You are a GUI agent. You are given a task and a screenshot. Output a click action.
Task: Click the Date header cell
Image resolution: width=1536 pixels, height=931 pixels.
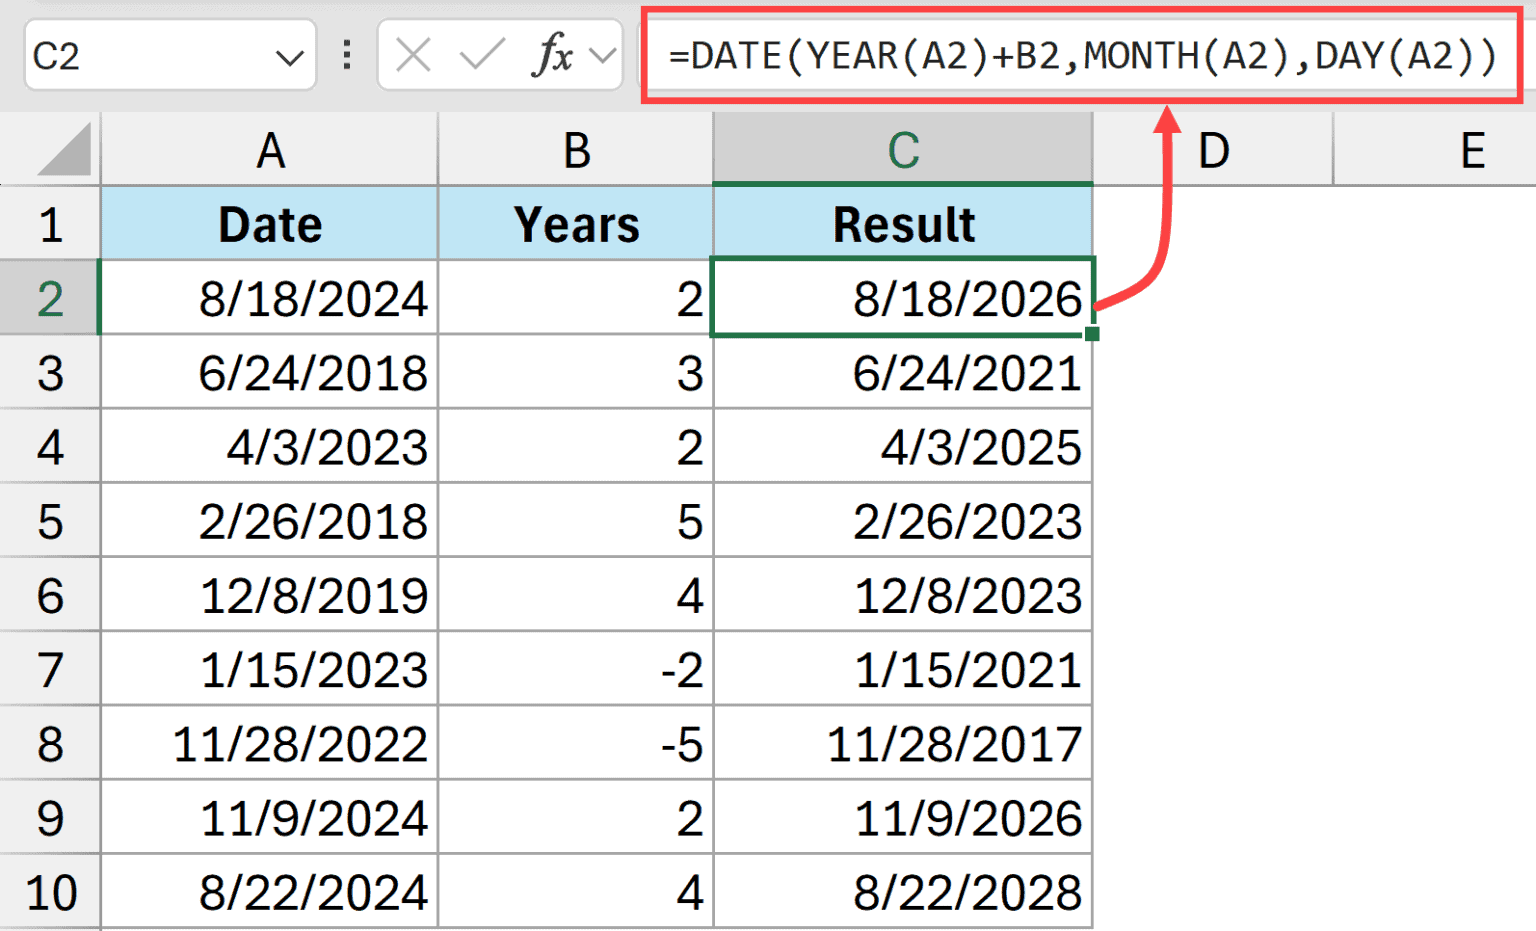270,224
